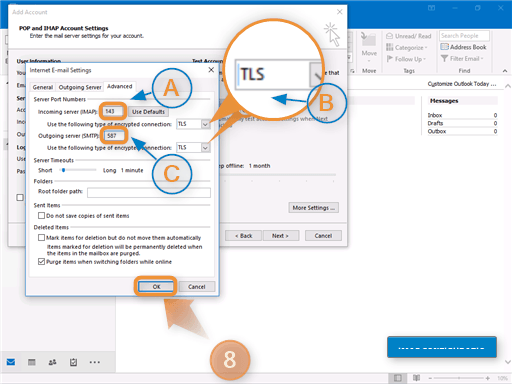The height and width of the screenshot is (384, 512).
Task: Open the Calendar icon in navigation bar
Action: click(32, 362)
